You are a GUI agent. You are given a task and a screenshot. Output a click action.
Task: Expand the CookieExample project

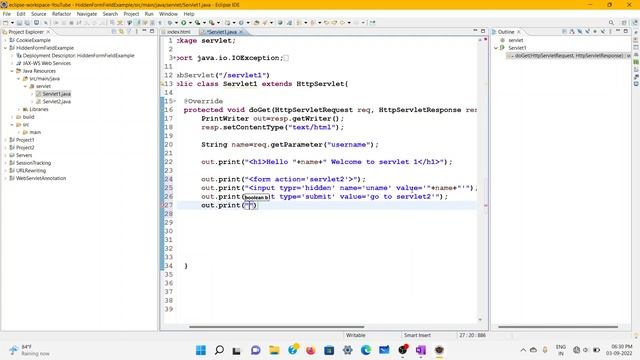tap(5, 40)
